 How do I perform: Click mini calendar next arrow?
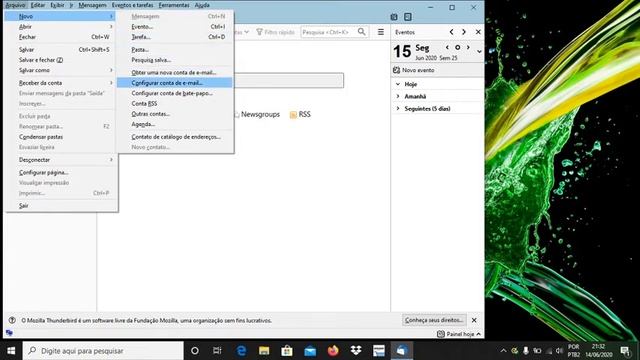(x=468, y=48)
